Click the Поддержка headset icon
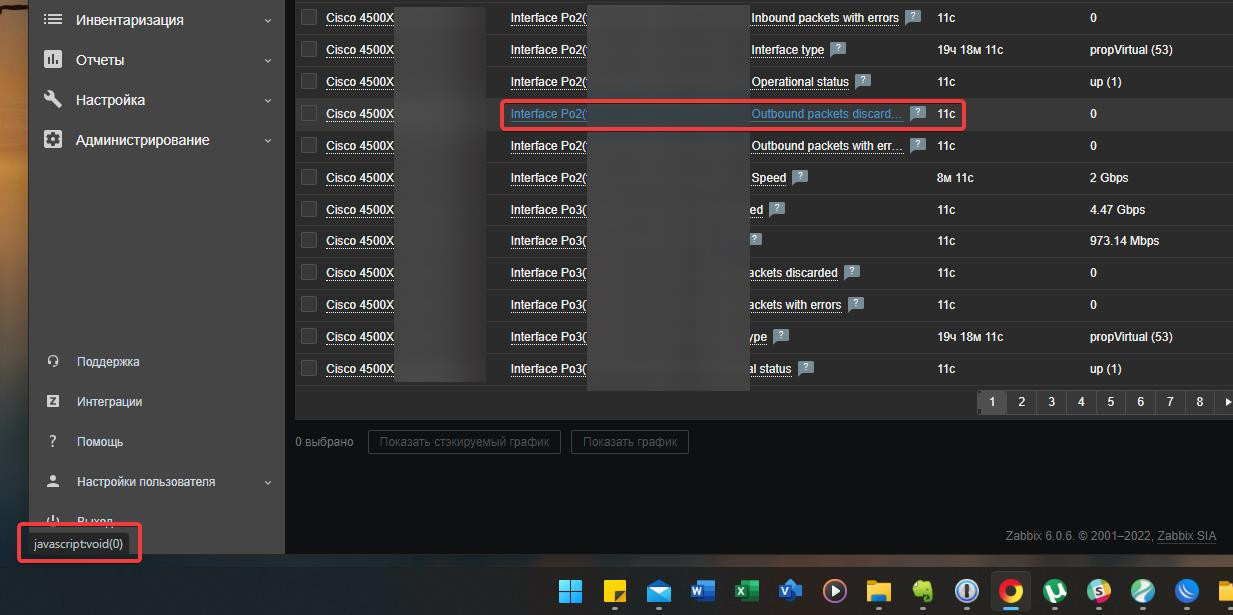The width and height of the screenshot is (1233, 615). click(54, 362)
